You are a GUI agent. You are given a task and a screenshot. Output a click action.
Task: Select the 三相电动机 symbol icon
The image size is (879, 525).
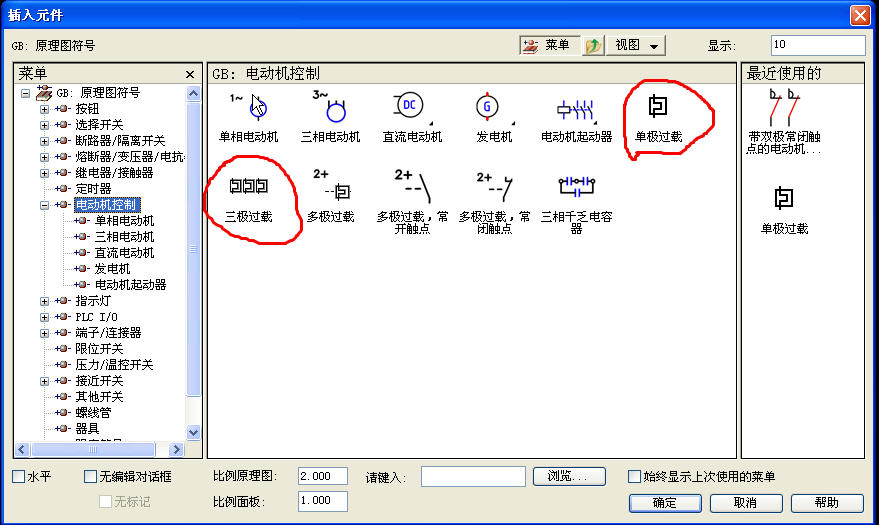330,107
